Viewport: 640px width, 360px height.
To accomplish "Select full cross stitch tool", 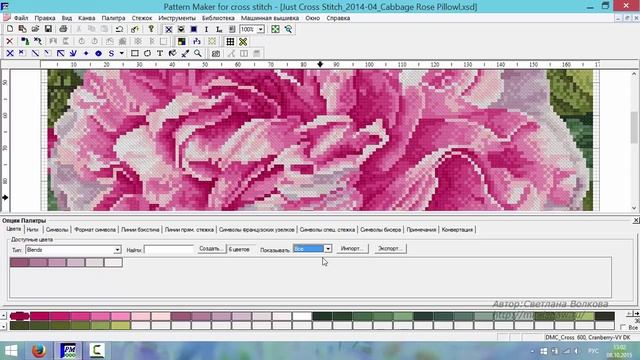I will pyautogui.click(x=10, y=53).
